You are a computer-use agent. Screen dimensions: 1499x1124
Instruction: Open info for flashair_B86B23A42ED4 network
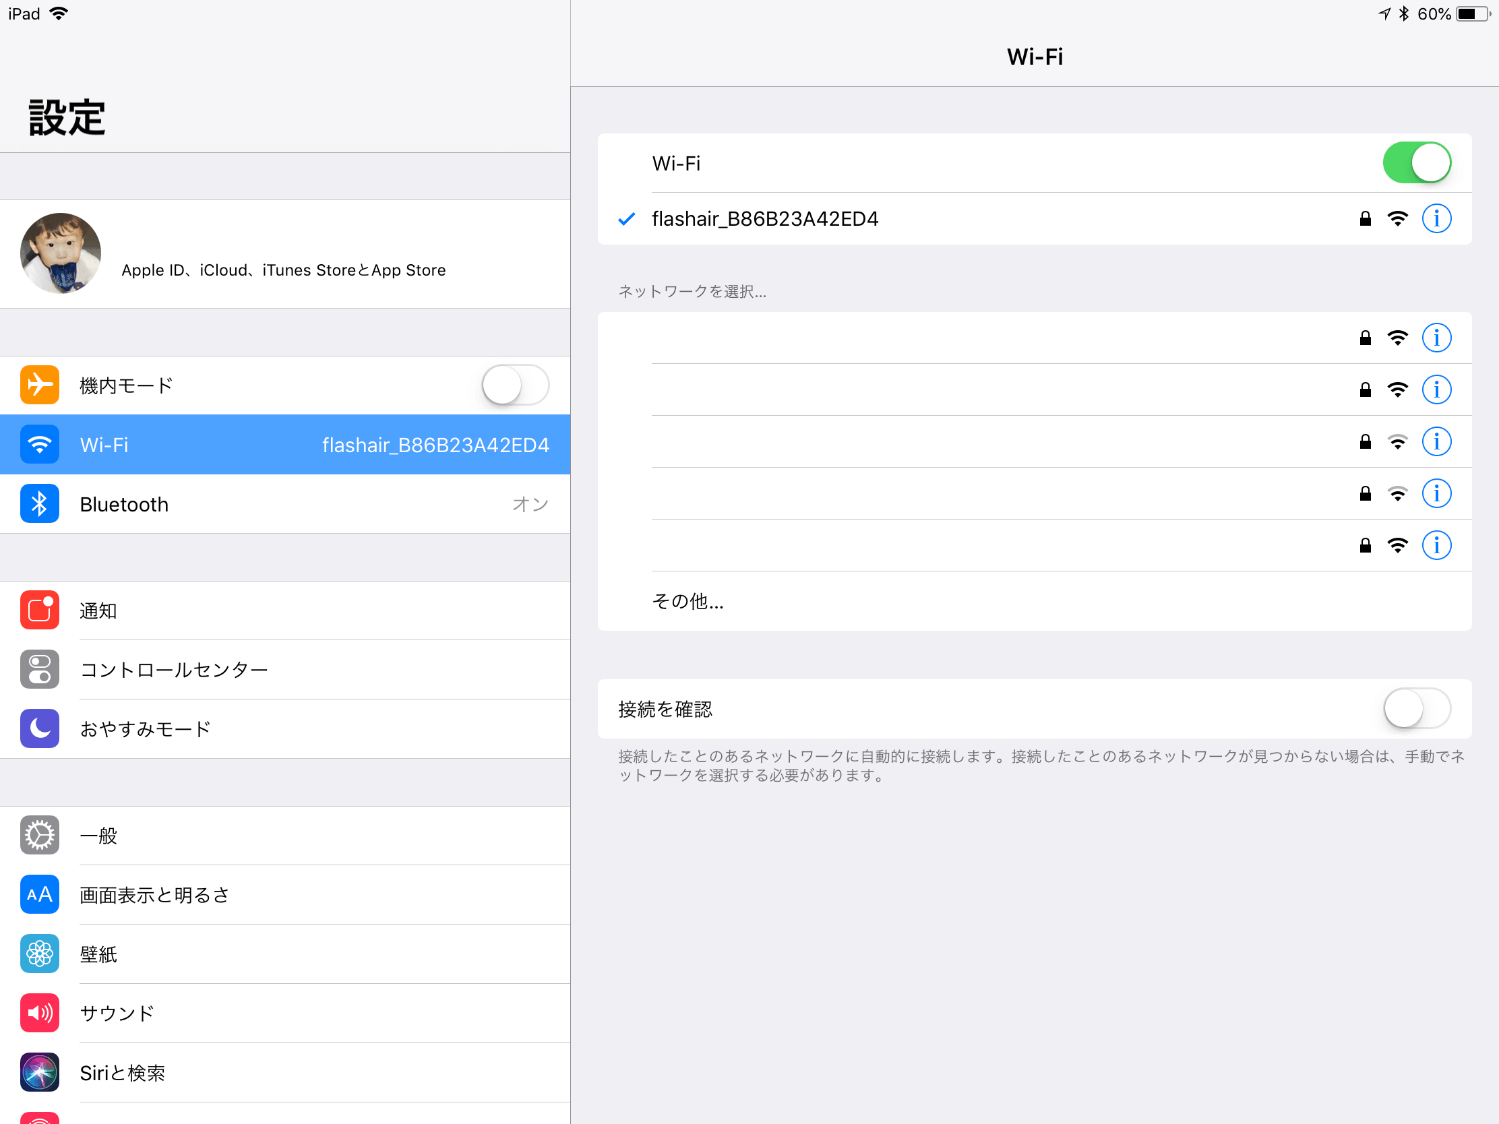coord(1436,218)
